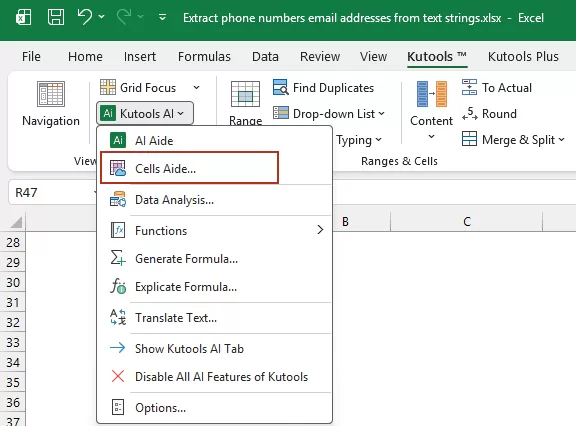
Task: Select row 31 header
Action: point(13,302)
